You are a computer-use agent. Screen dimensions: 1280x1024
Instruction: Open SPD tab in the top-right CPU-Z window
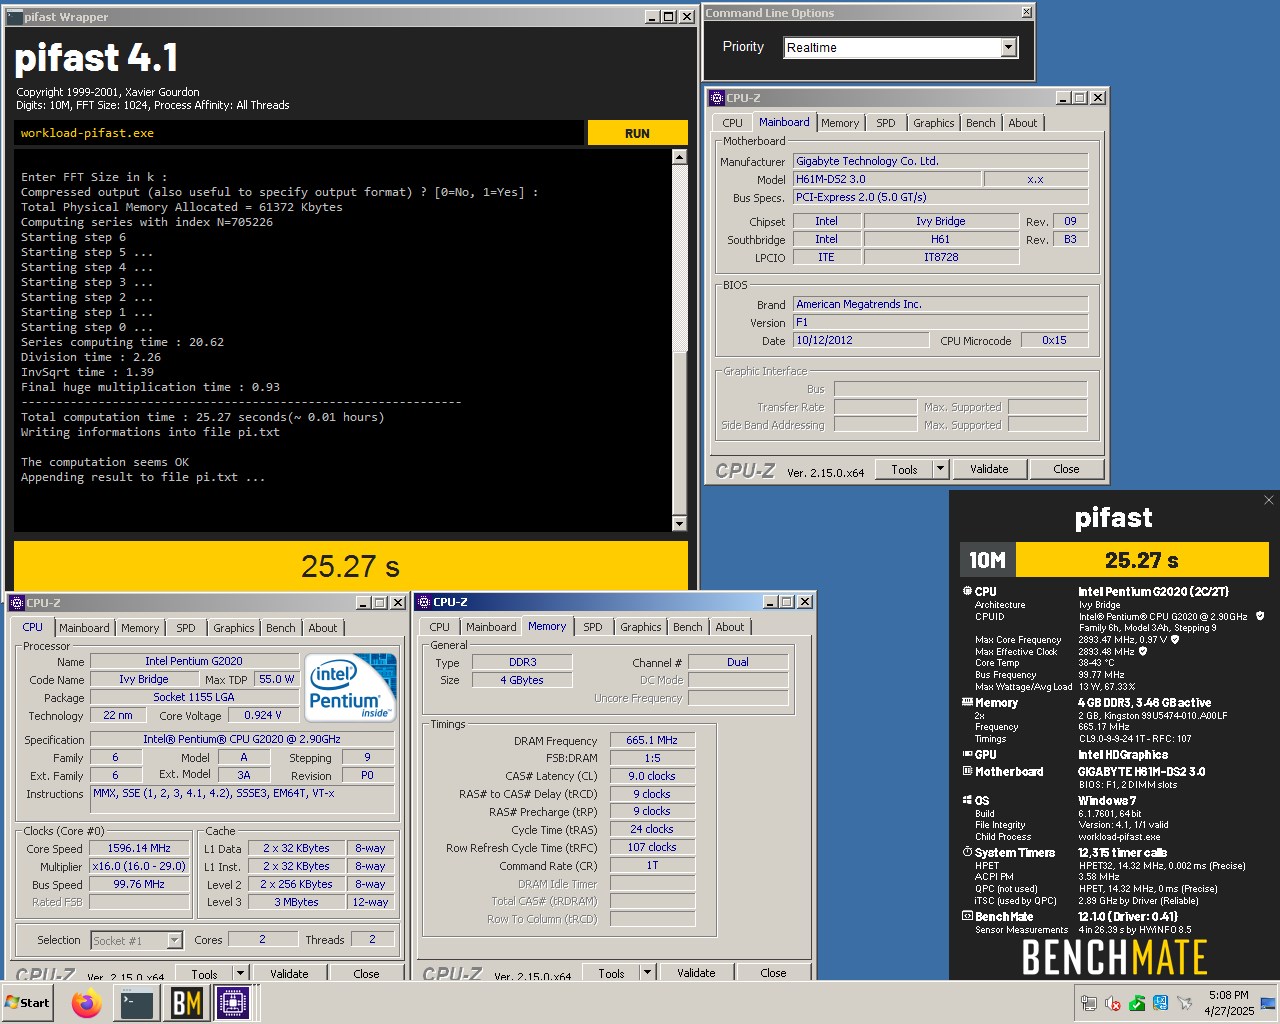[886, 123]
